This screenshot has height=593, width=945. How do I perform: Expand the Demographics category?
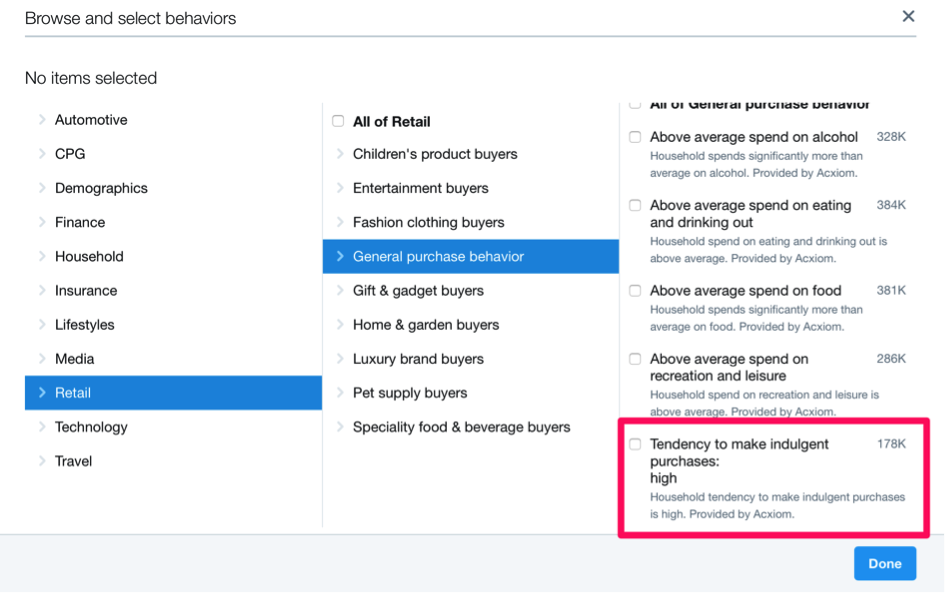100,188
